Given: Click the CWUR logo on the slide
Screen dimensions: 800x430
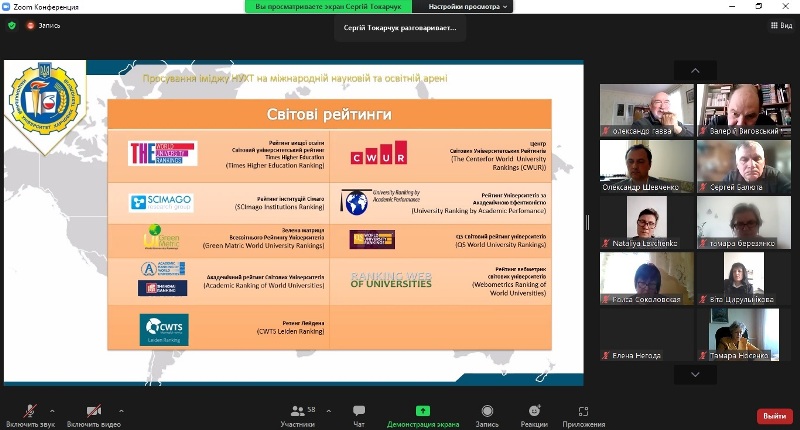Looking at the screenshot, I should tap(379, 153).
